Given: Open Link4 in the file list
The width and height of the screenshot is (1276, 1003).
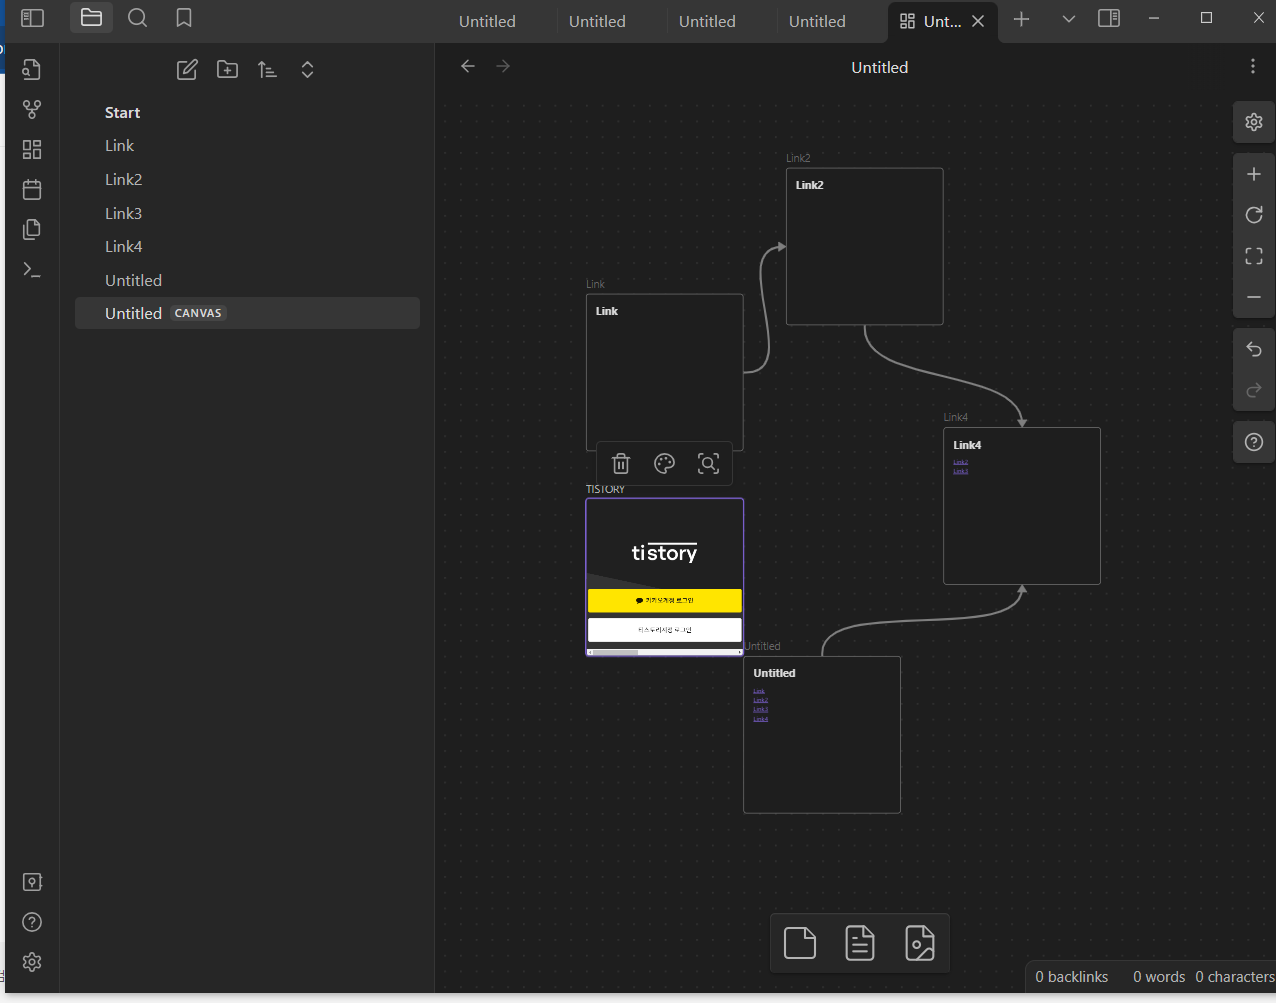Looking at the screenshot, I should 247,247.
